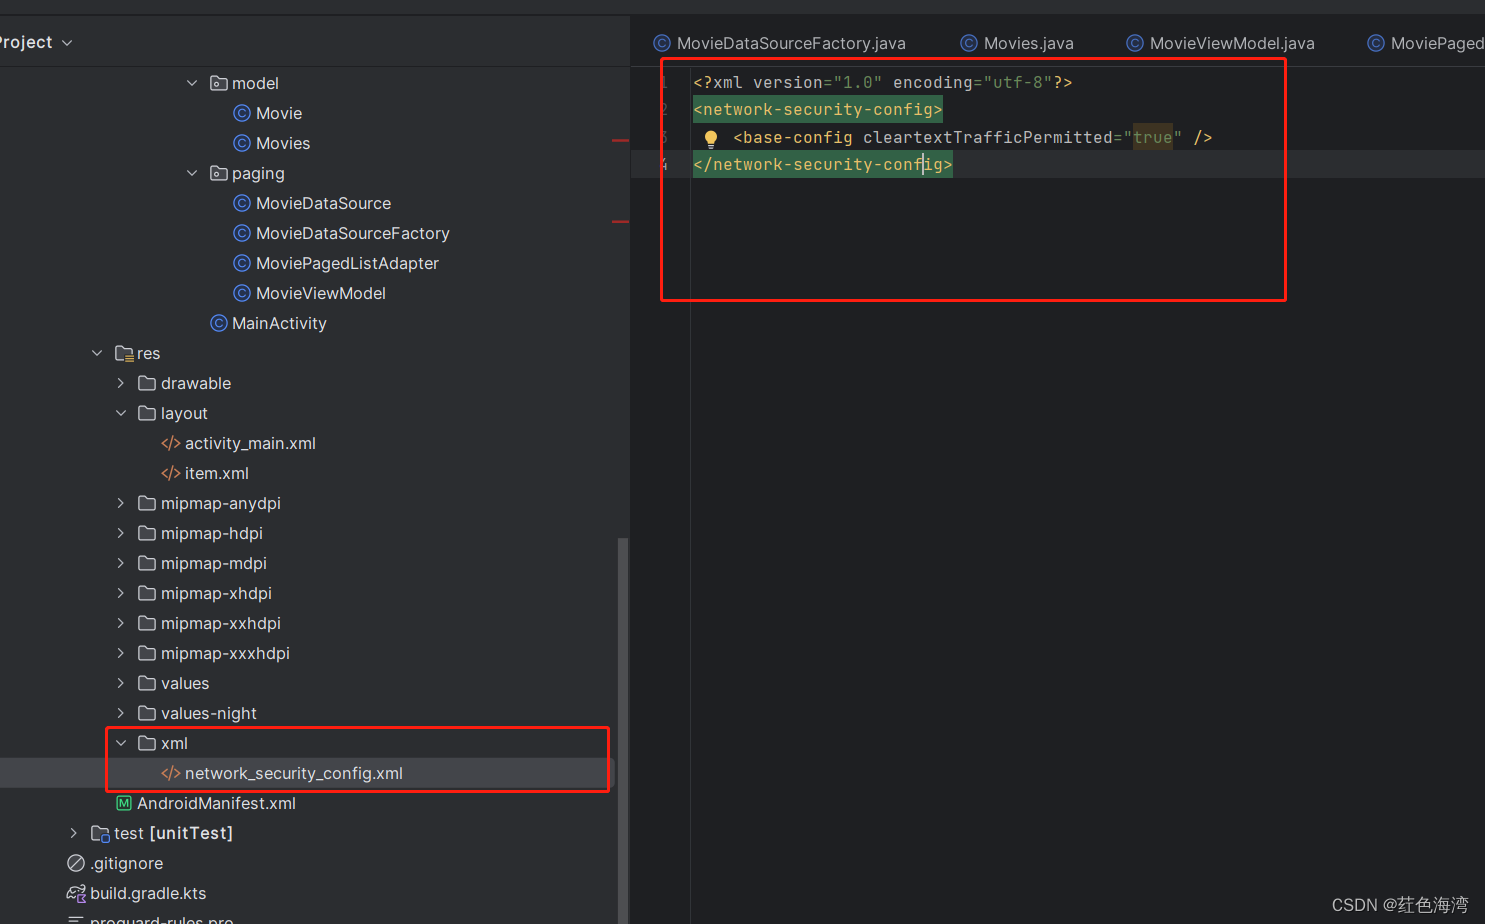
Task: Switch to the Movies.java tab
Action: click(x=1028, y=43)
